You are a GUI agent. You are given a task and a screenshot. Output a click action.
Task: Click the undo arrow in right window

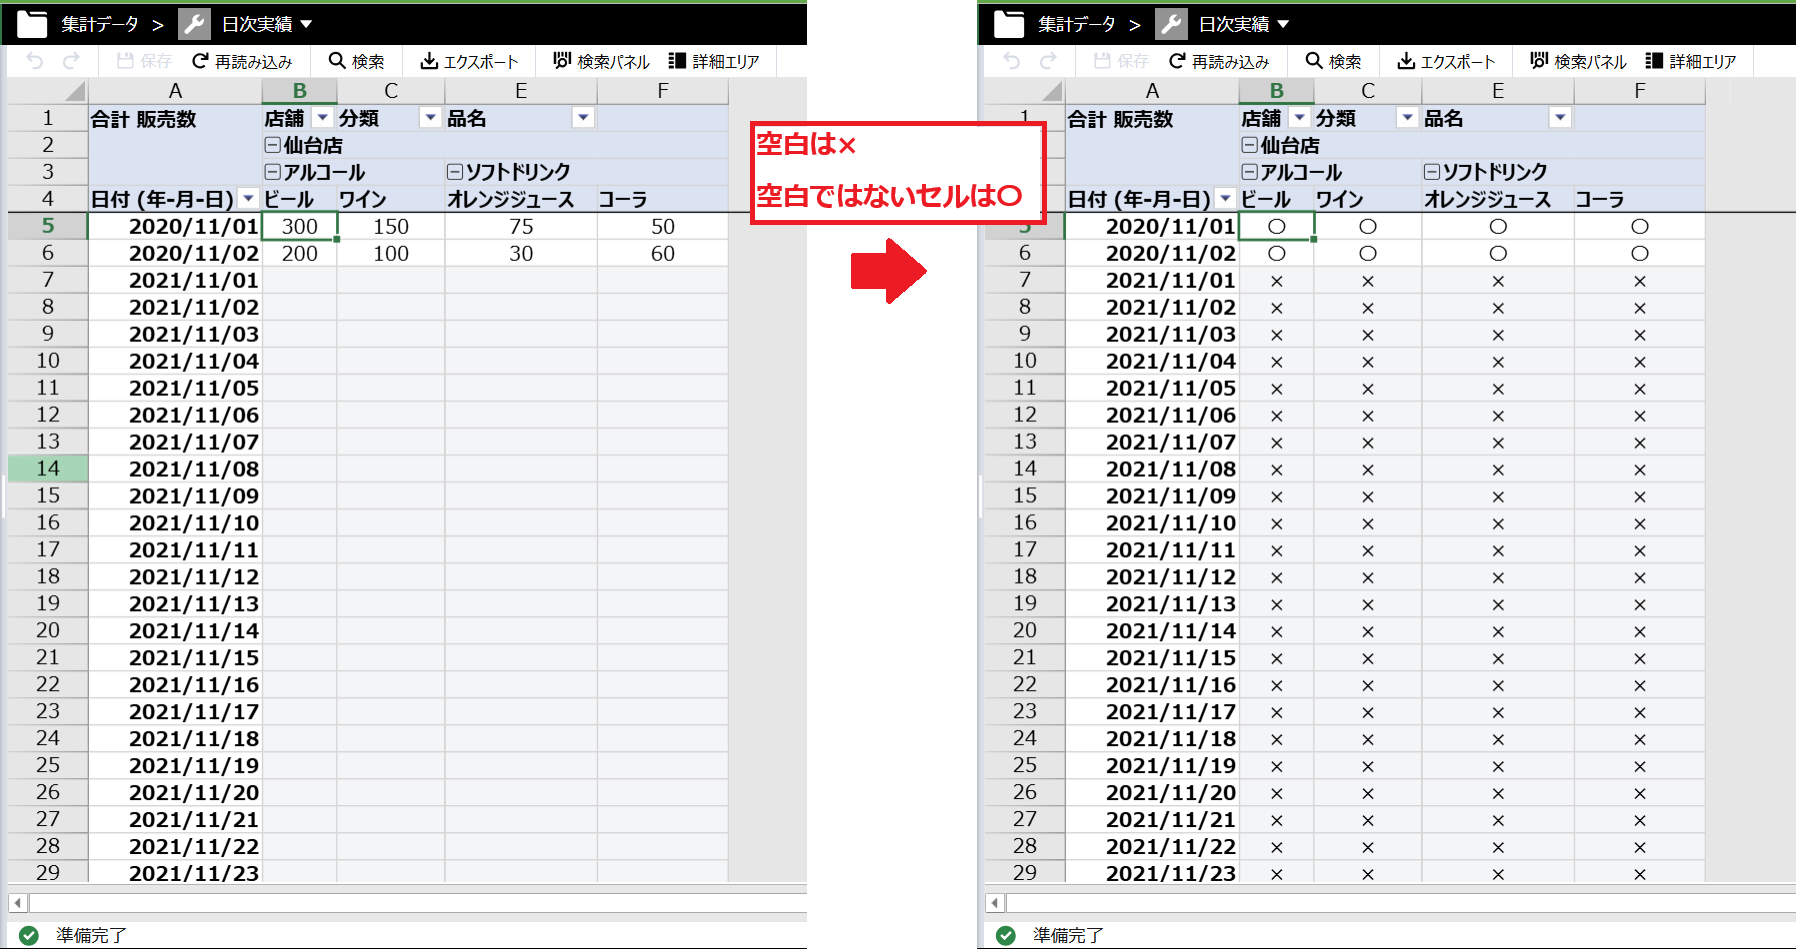pos(1012,61)
